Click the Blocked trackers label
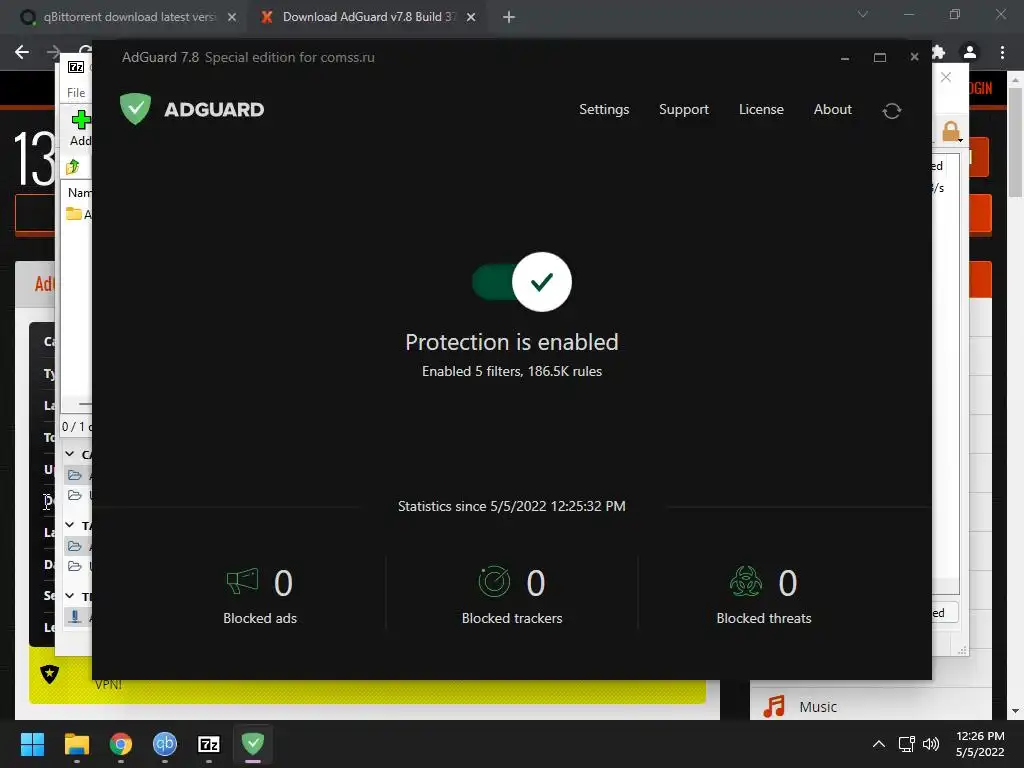 tap(512, 618)
